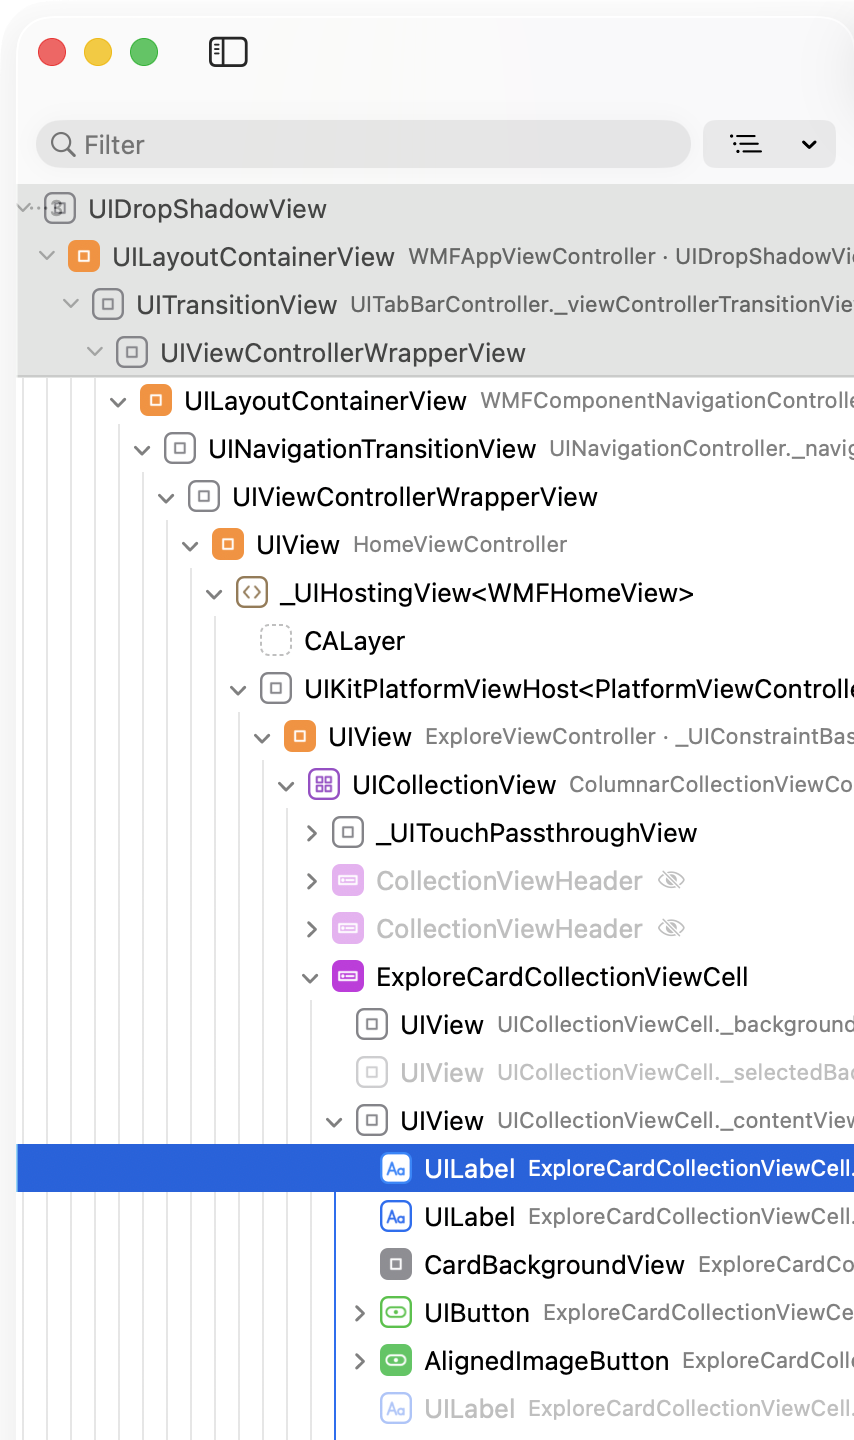Select the CardBackgroundView row
The image size is (854, 1440).
coord(435,1264)
